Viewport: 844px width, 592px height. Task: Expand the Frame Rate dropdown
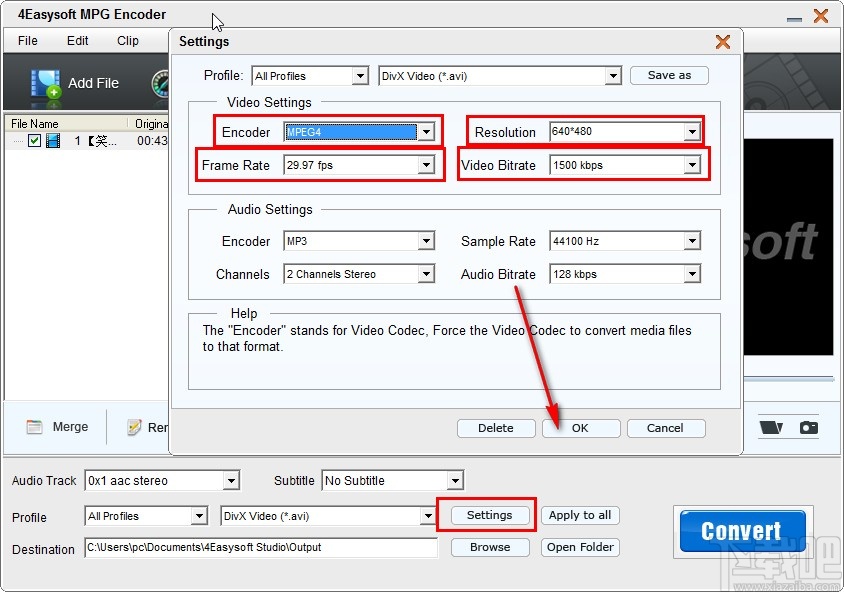pyautogui.click(x=426, y=165)
